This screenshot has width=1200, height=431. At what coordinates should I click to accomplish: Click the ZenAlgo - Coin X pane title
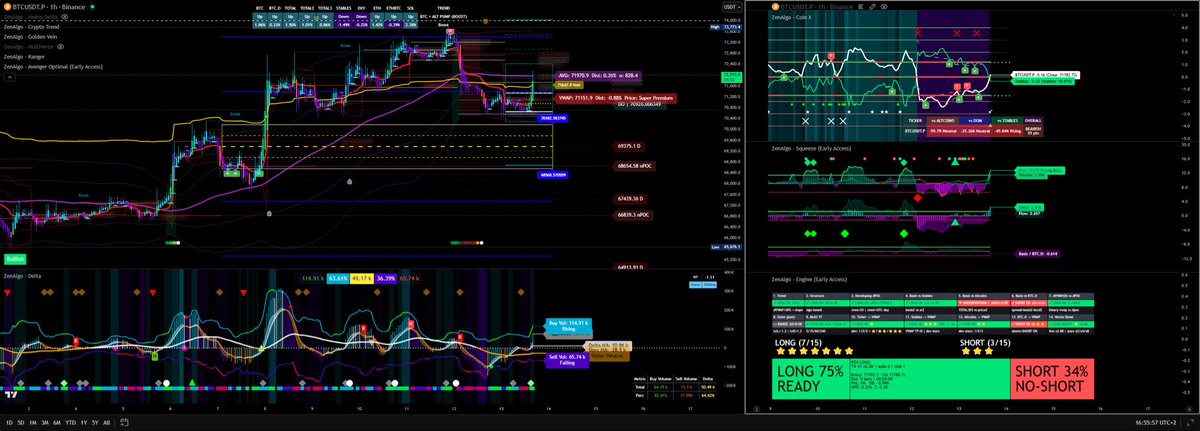(x=794, y=17)
